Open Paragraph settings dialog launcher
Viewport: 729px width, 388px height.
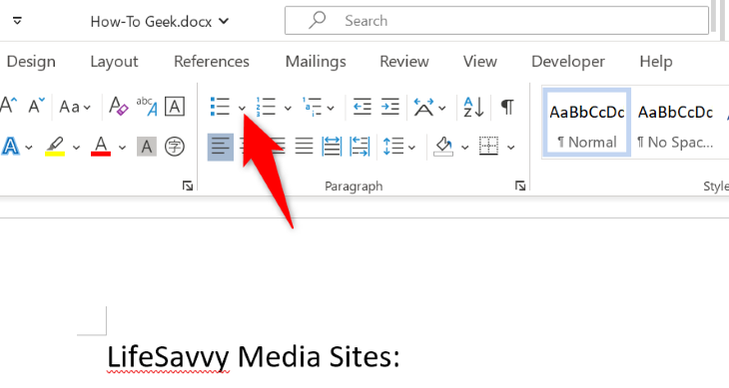520,186
